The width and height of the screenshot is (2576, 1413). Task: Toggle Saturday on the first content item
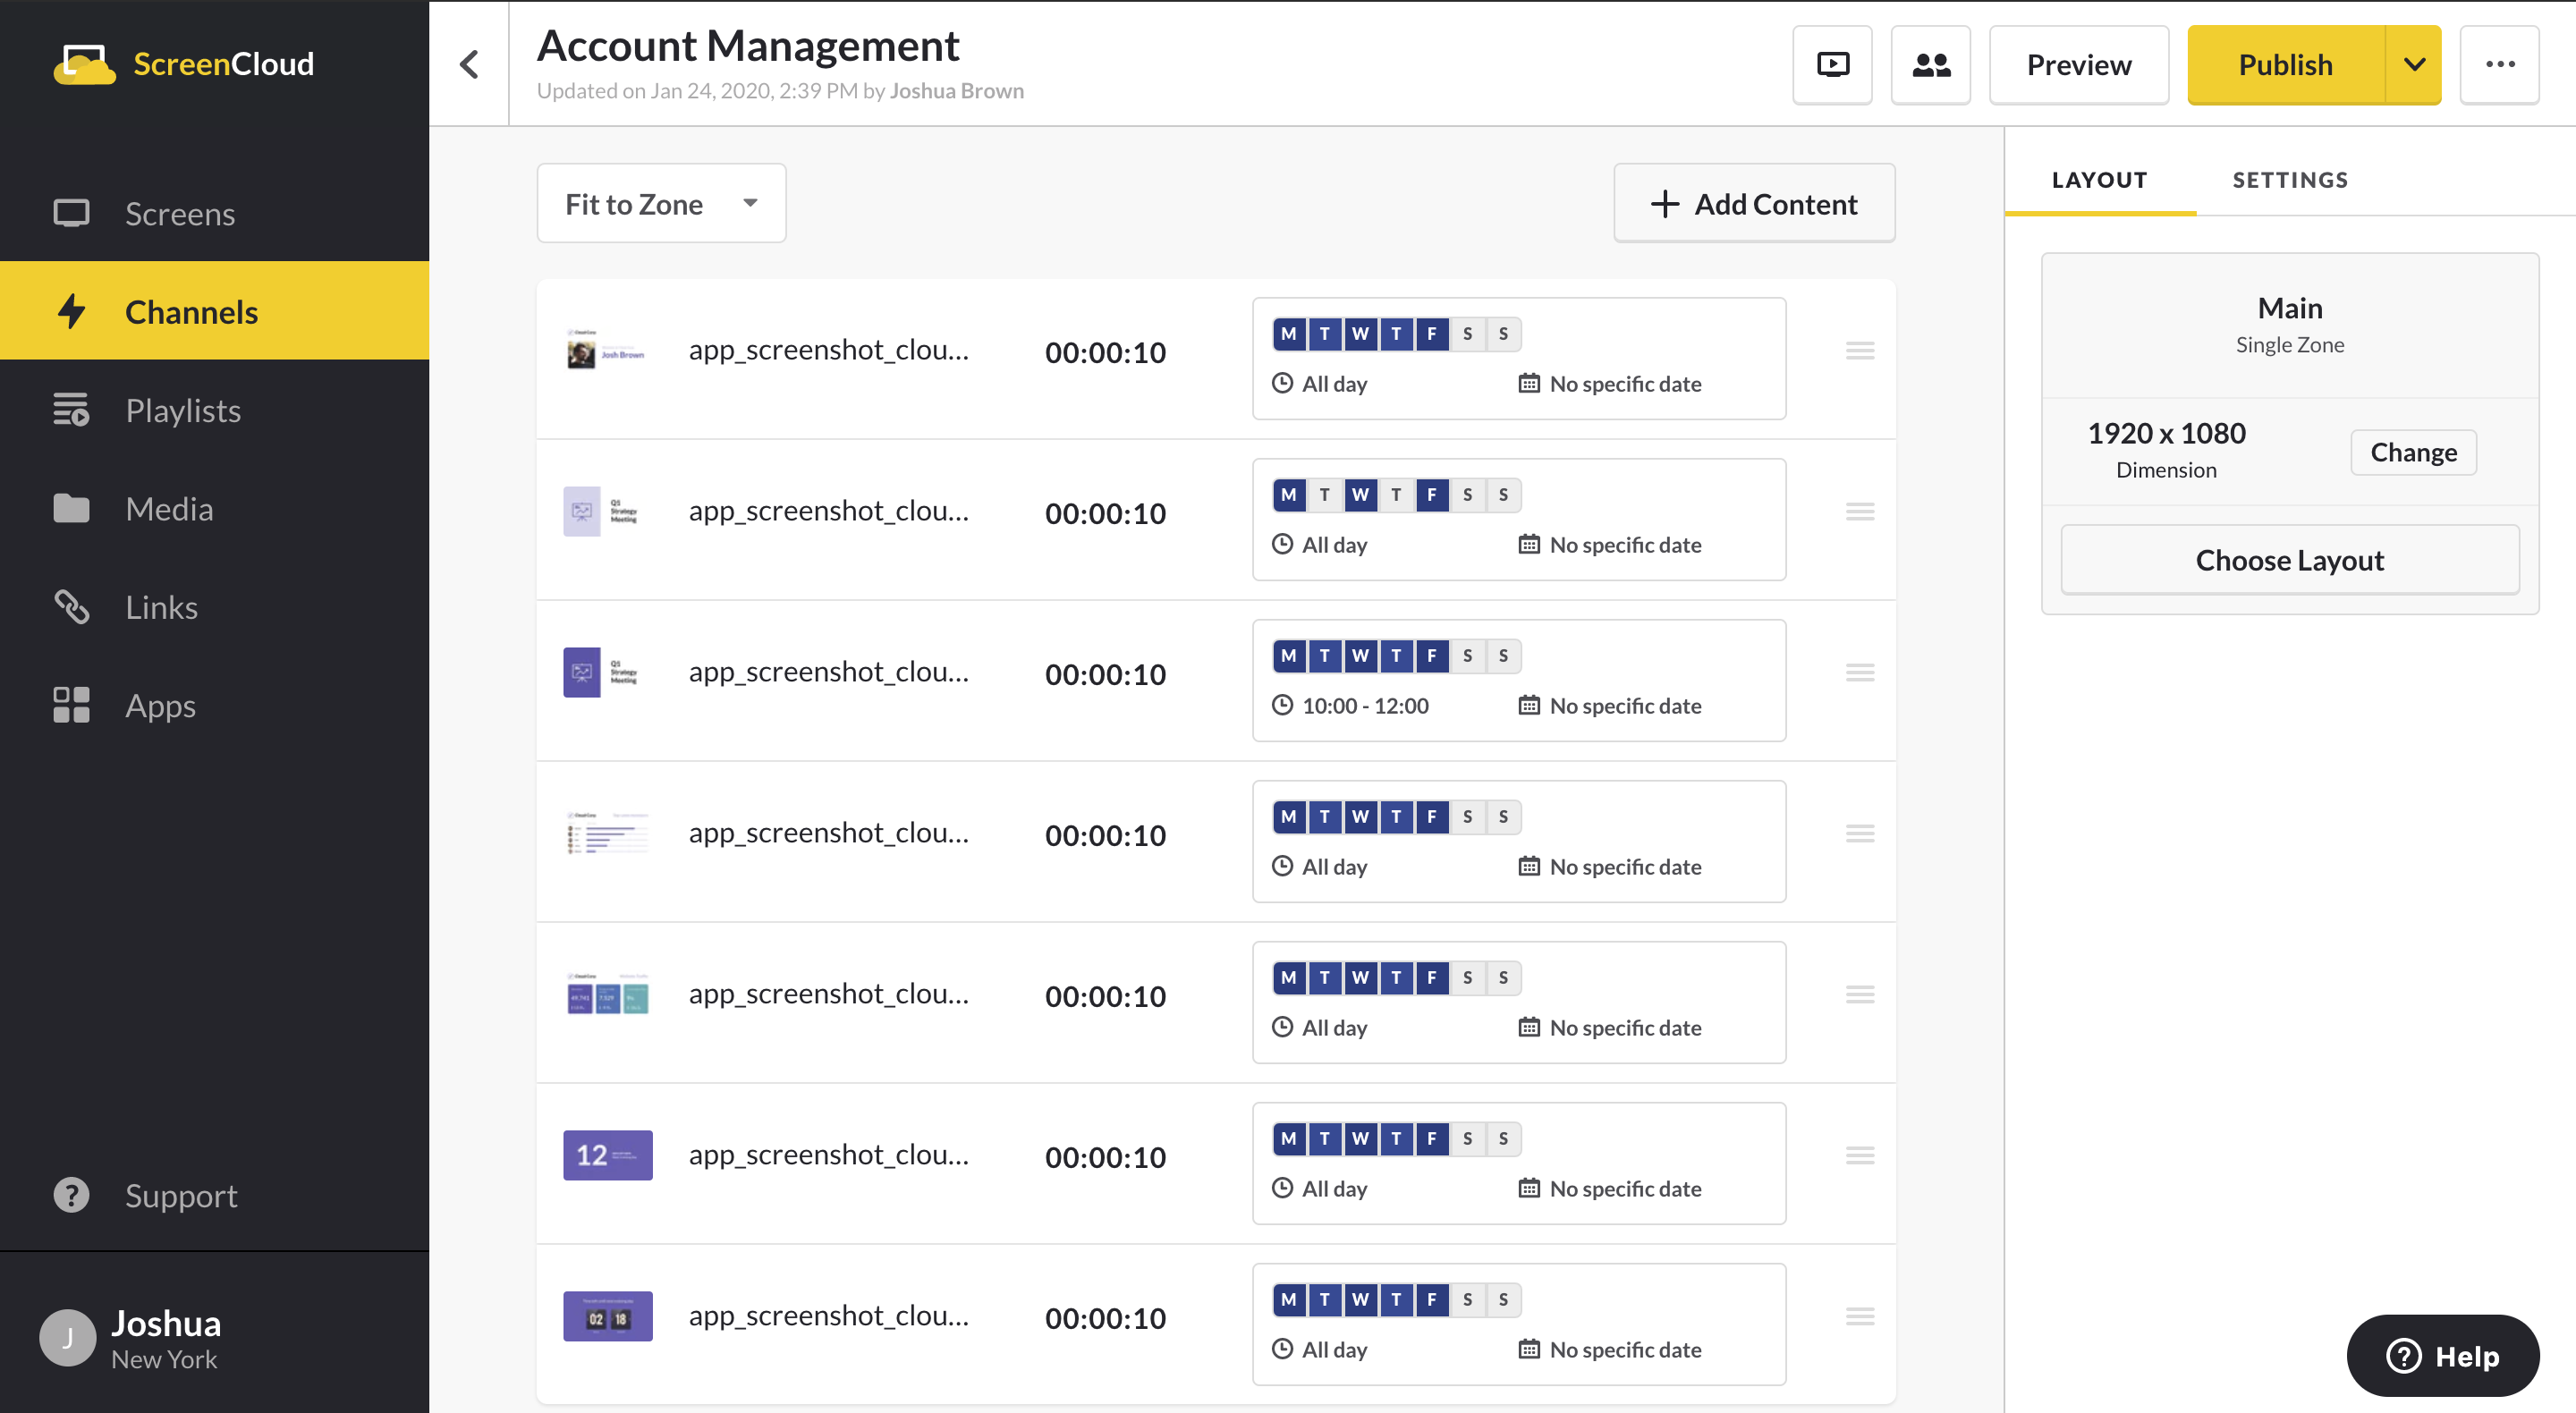click(1467, 334)
